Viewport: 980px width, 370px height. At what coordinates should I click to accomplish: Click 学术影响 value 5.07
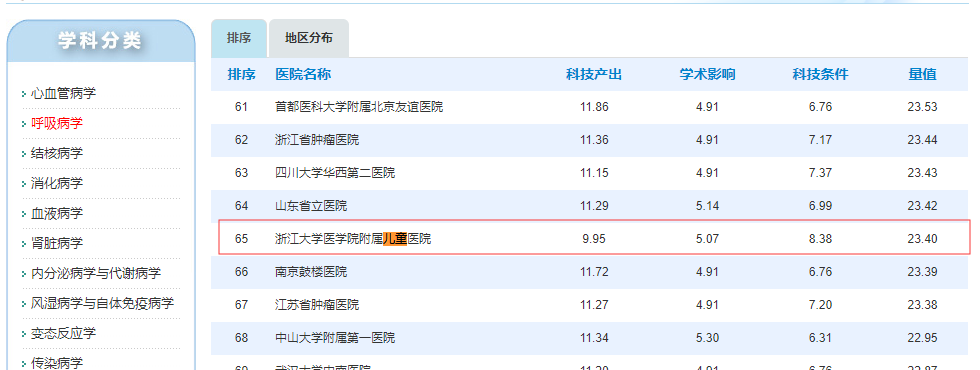708,239
